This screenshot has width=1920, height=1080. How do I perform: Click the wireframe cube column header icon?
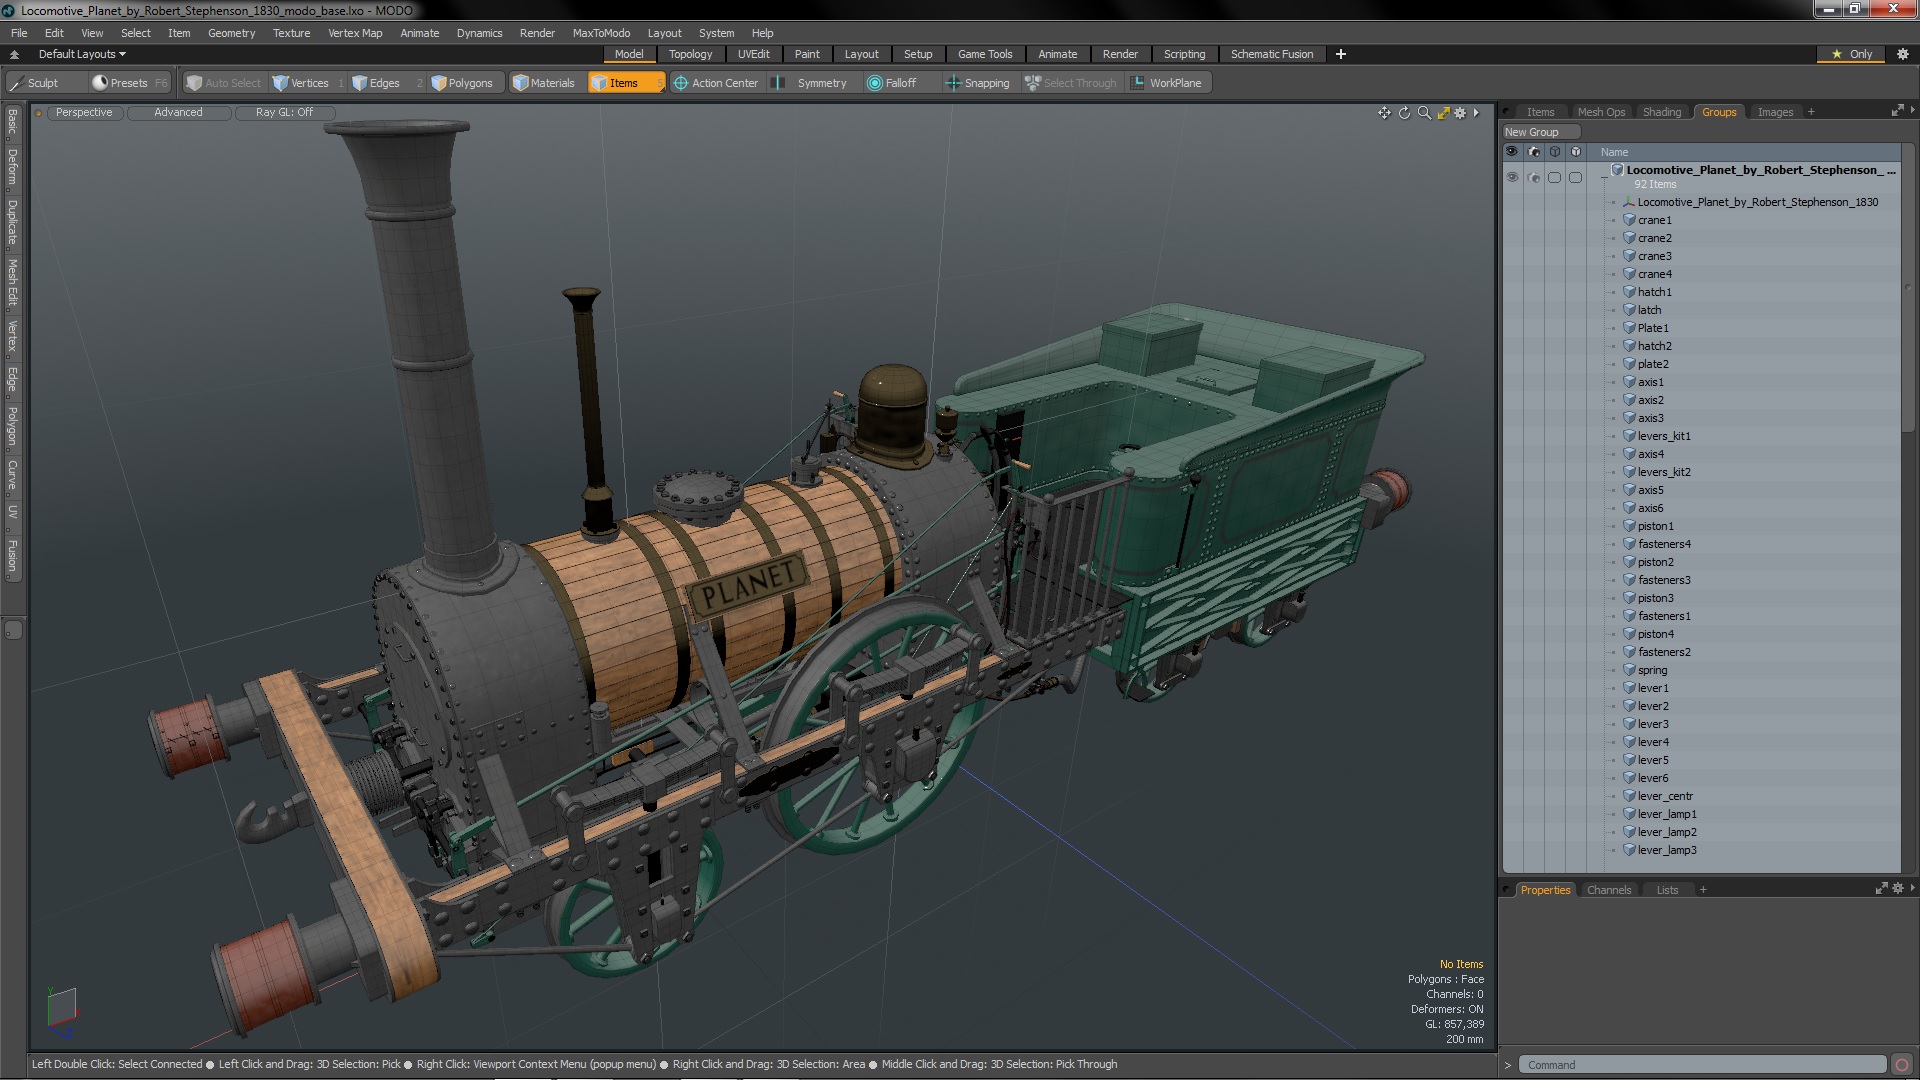(1554, 152)
